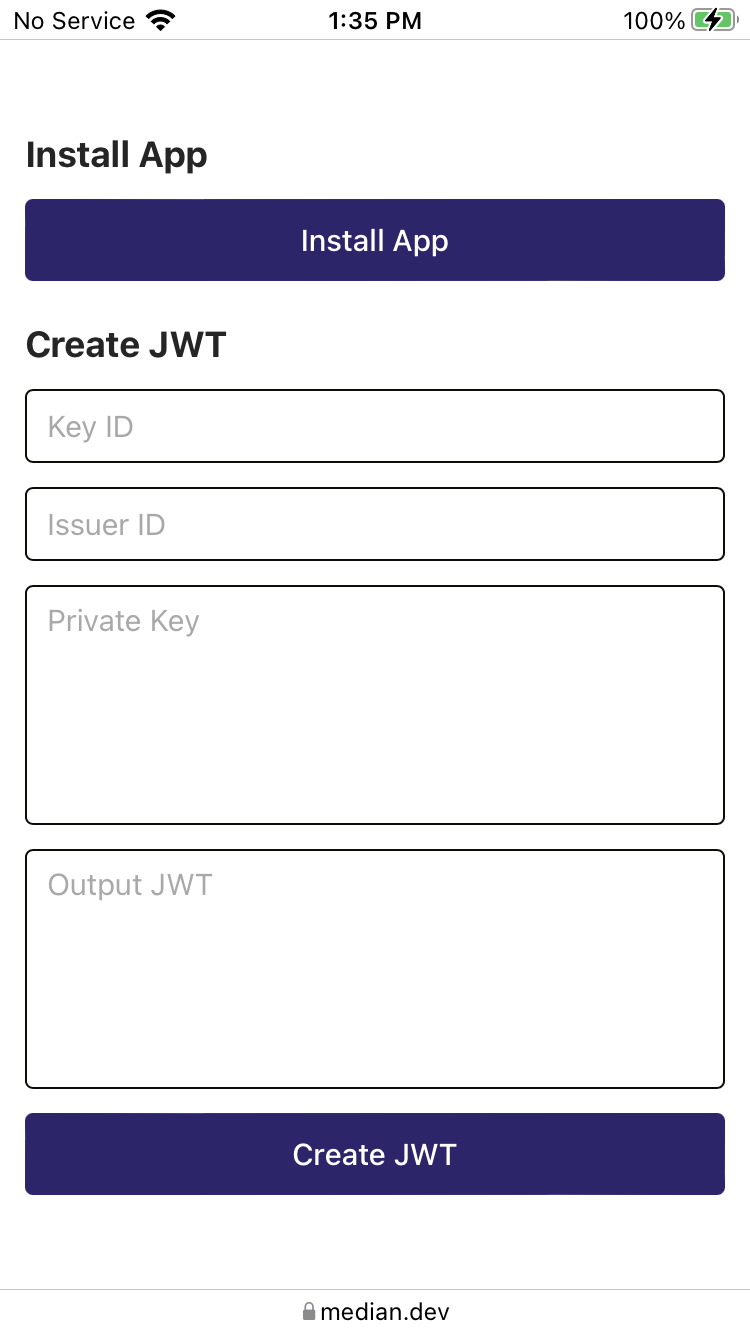The image size is (750, 1334).
Task: Tap the bottom browser bar area
Action: [375, 1311]
